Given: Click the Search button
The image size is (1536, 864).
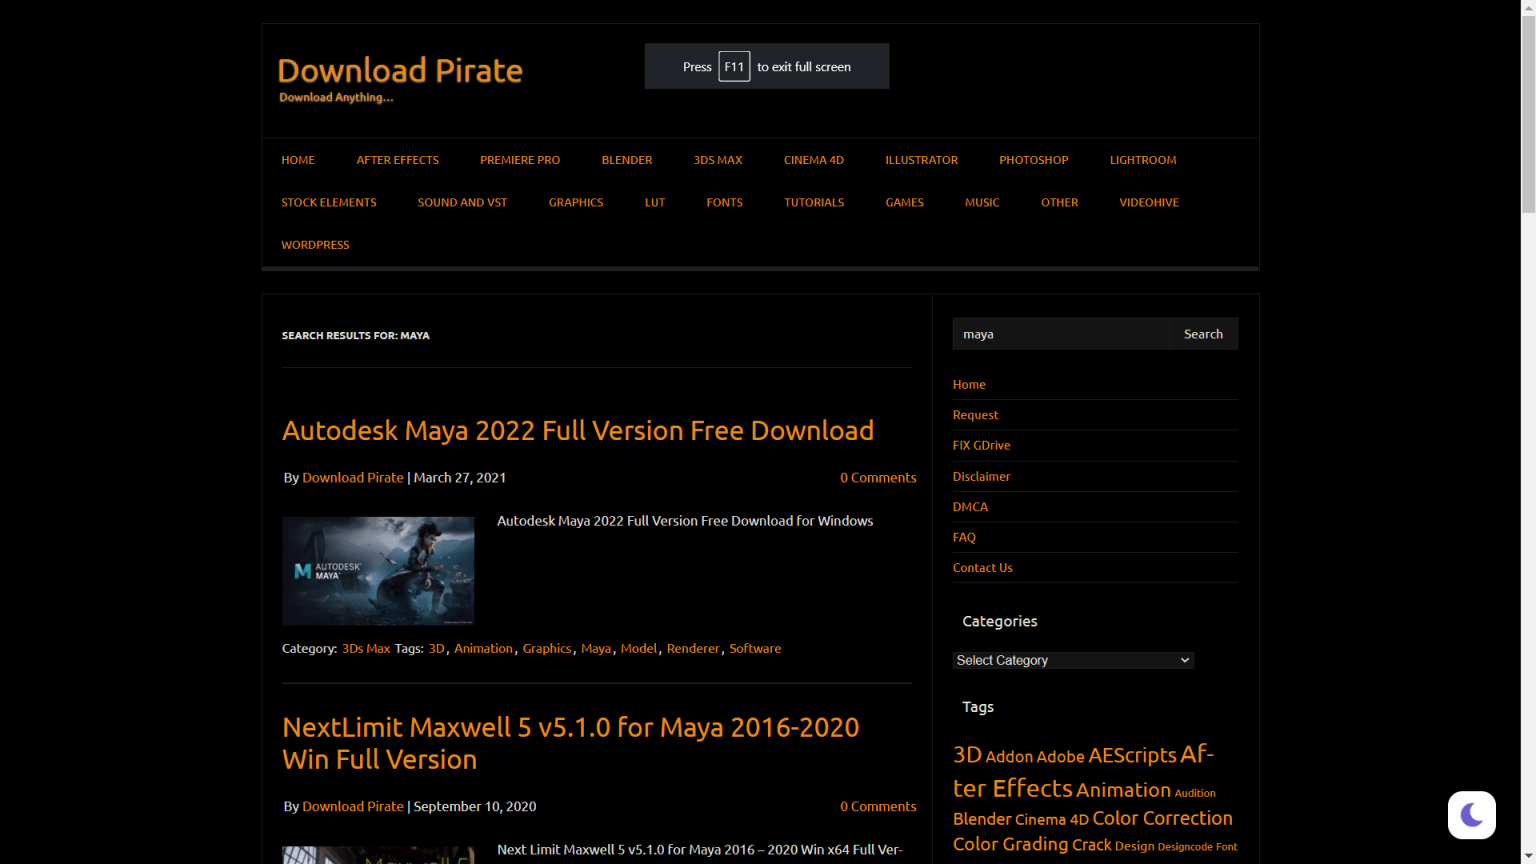Looking at the screenshot, I should pyautogui.click(x=1204, y=334).
